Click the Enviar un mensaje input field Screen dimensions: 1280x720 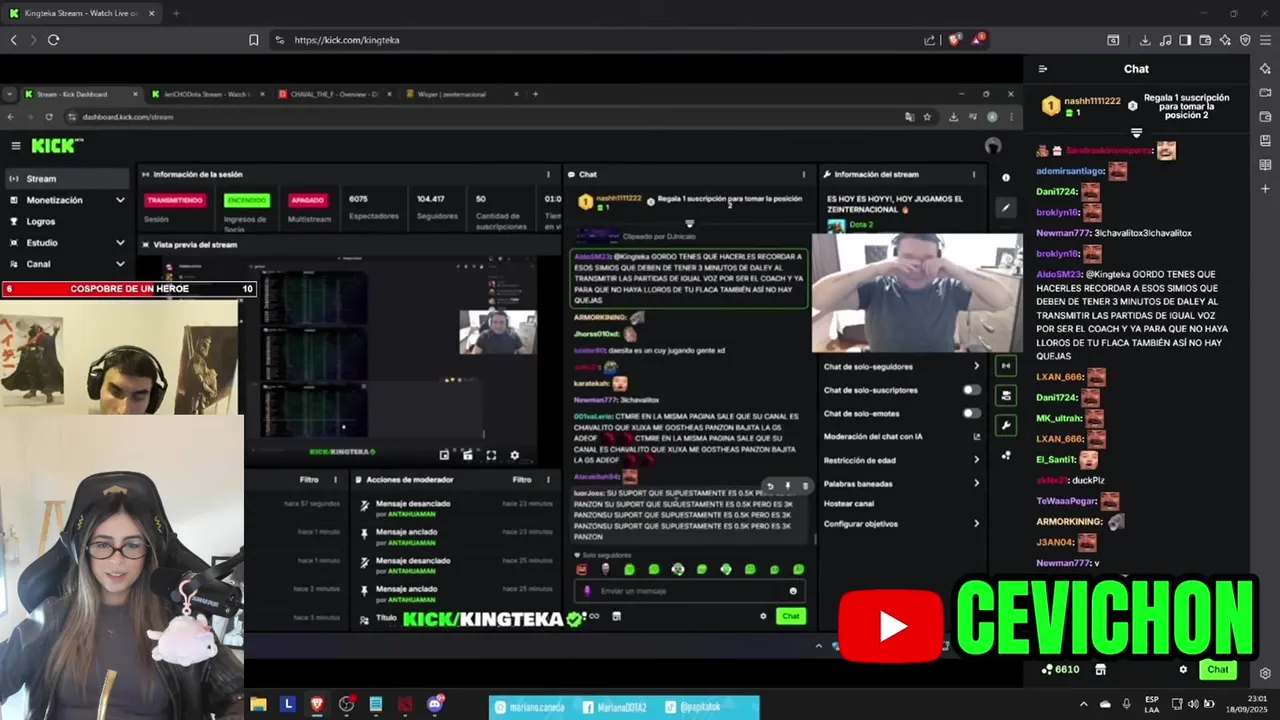pyautogui.click(x=690, y=591)
